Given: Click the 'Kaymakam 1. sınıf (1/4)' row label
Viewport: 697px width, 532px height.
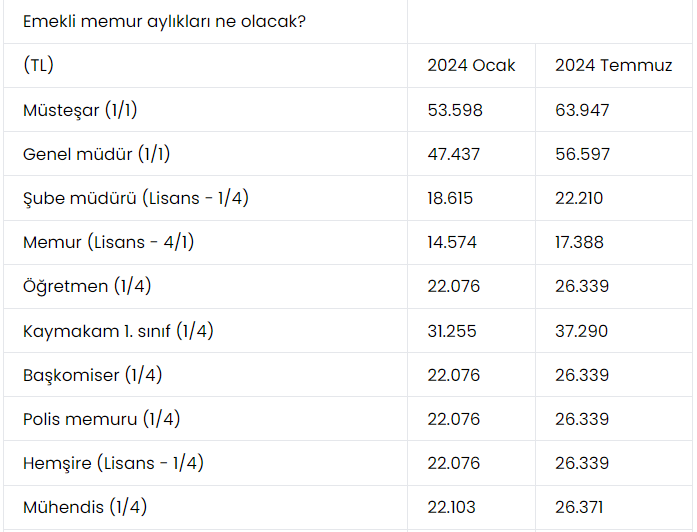Looking at the screenshot, I should click(118, 331).
